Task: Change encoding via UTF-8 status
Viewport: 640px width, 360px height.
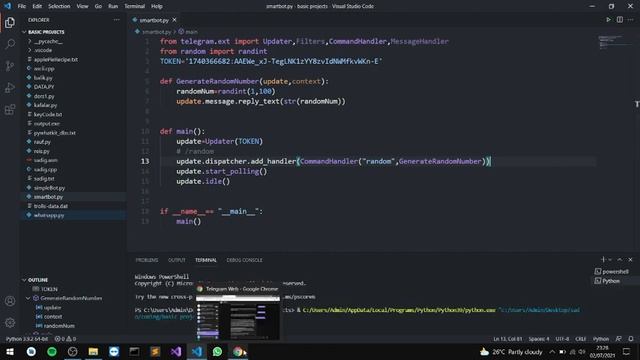Action: tap(562, 339)
